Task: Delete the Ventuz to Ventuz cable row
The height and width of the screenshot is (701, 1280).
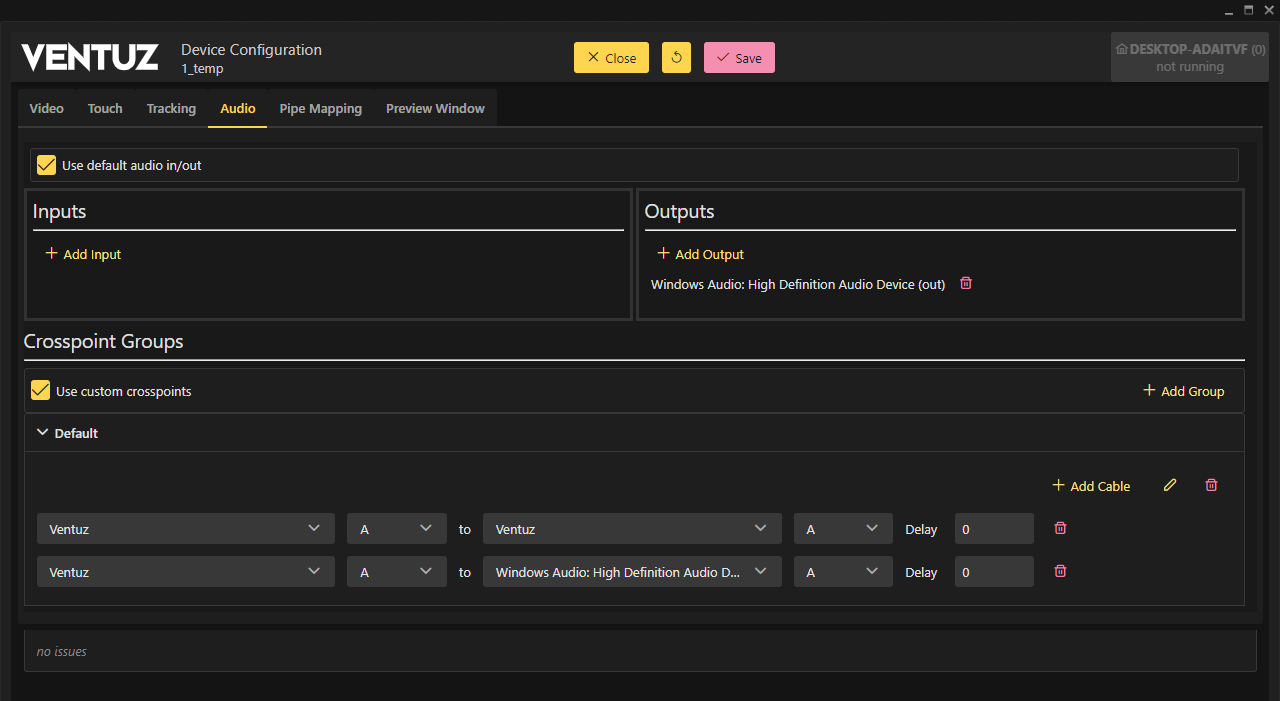Action: (1061, 528)
